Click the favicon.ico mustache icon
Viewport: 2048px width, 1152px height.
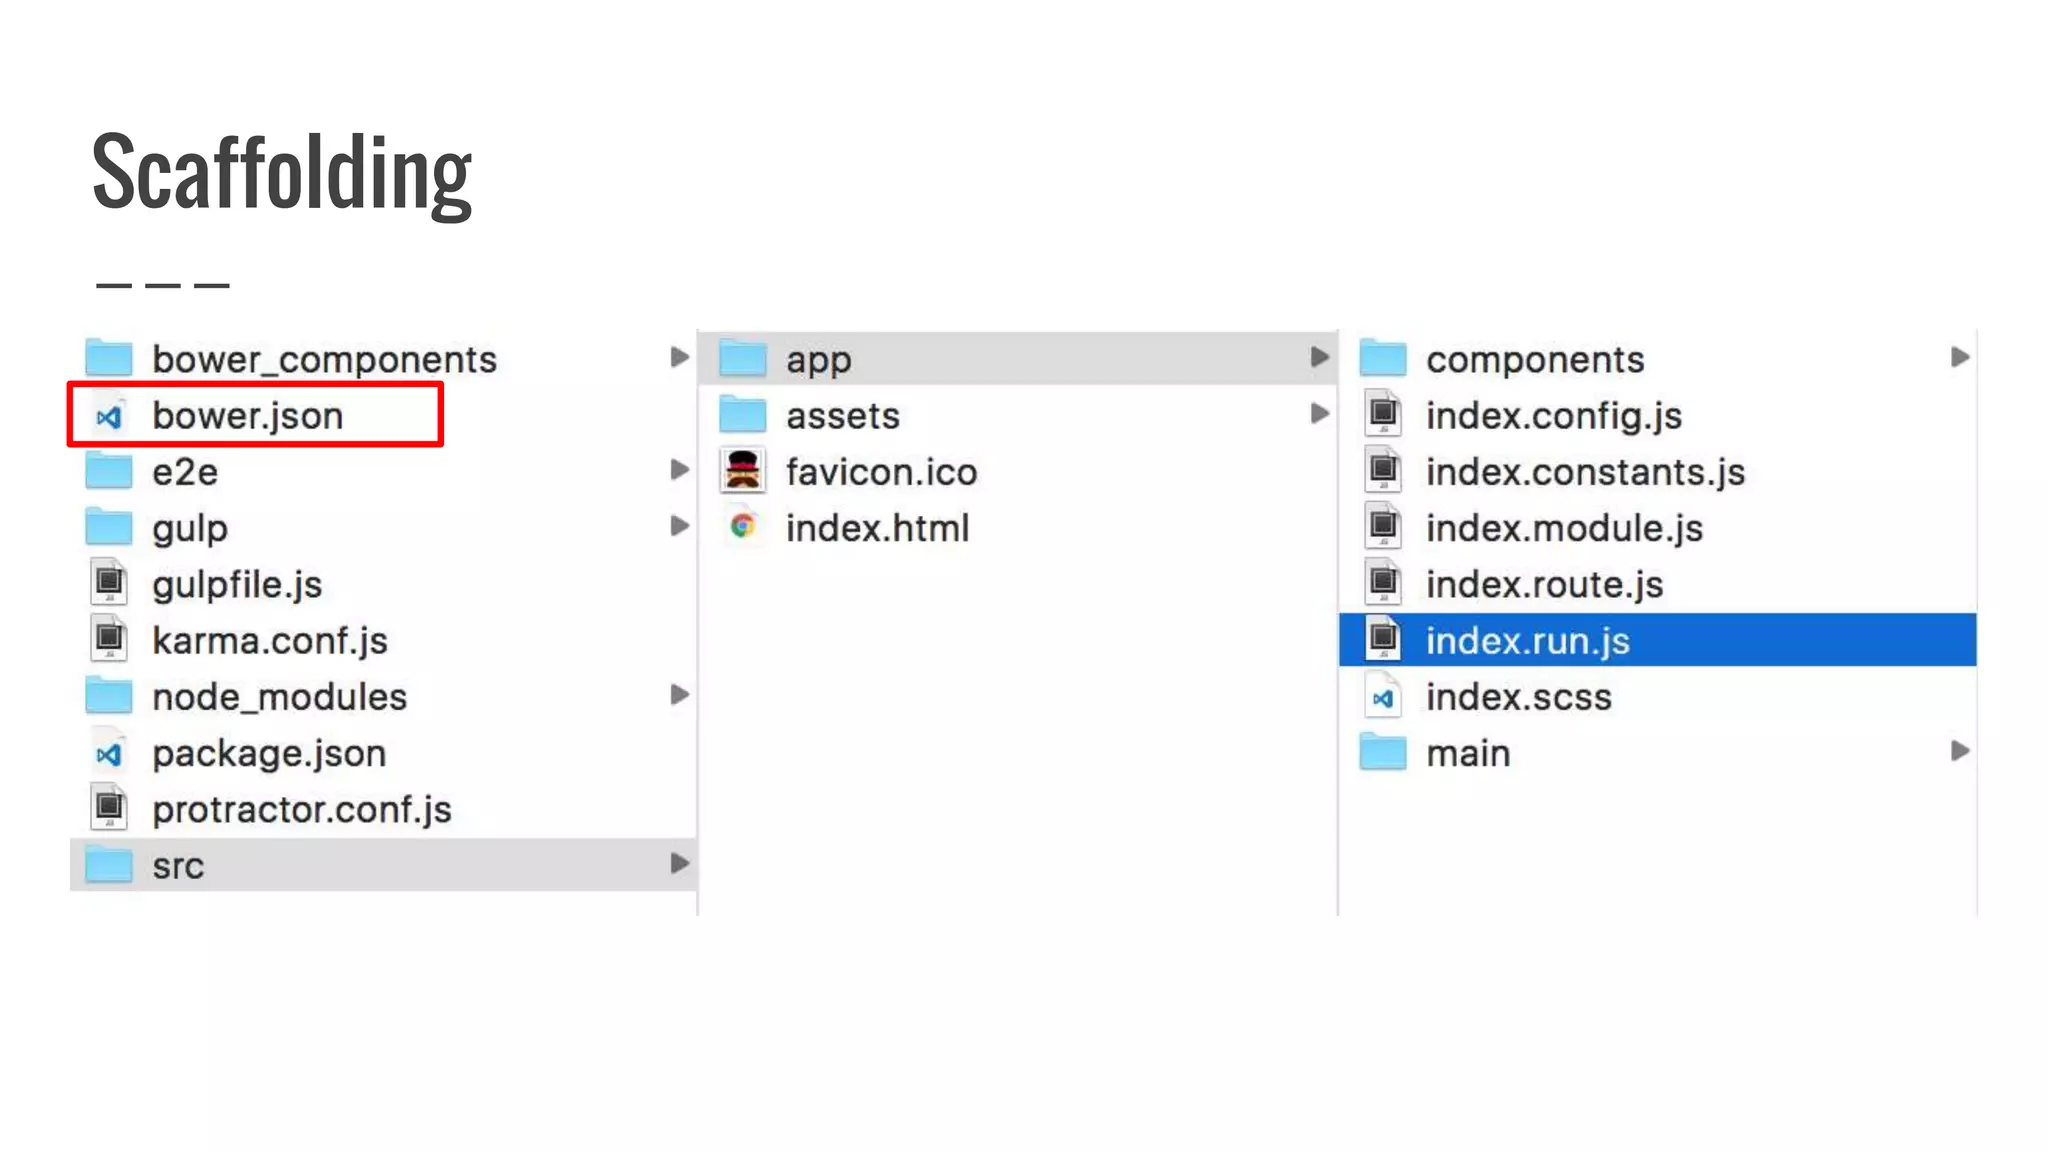pos(742,471)
